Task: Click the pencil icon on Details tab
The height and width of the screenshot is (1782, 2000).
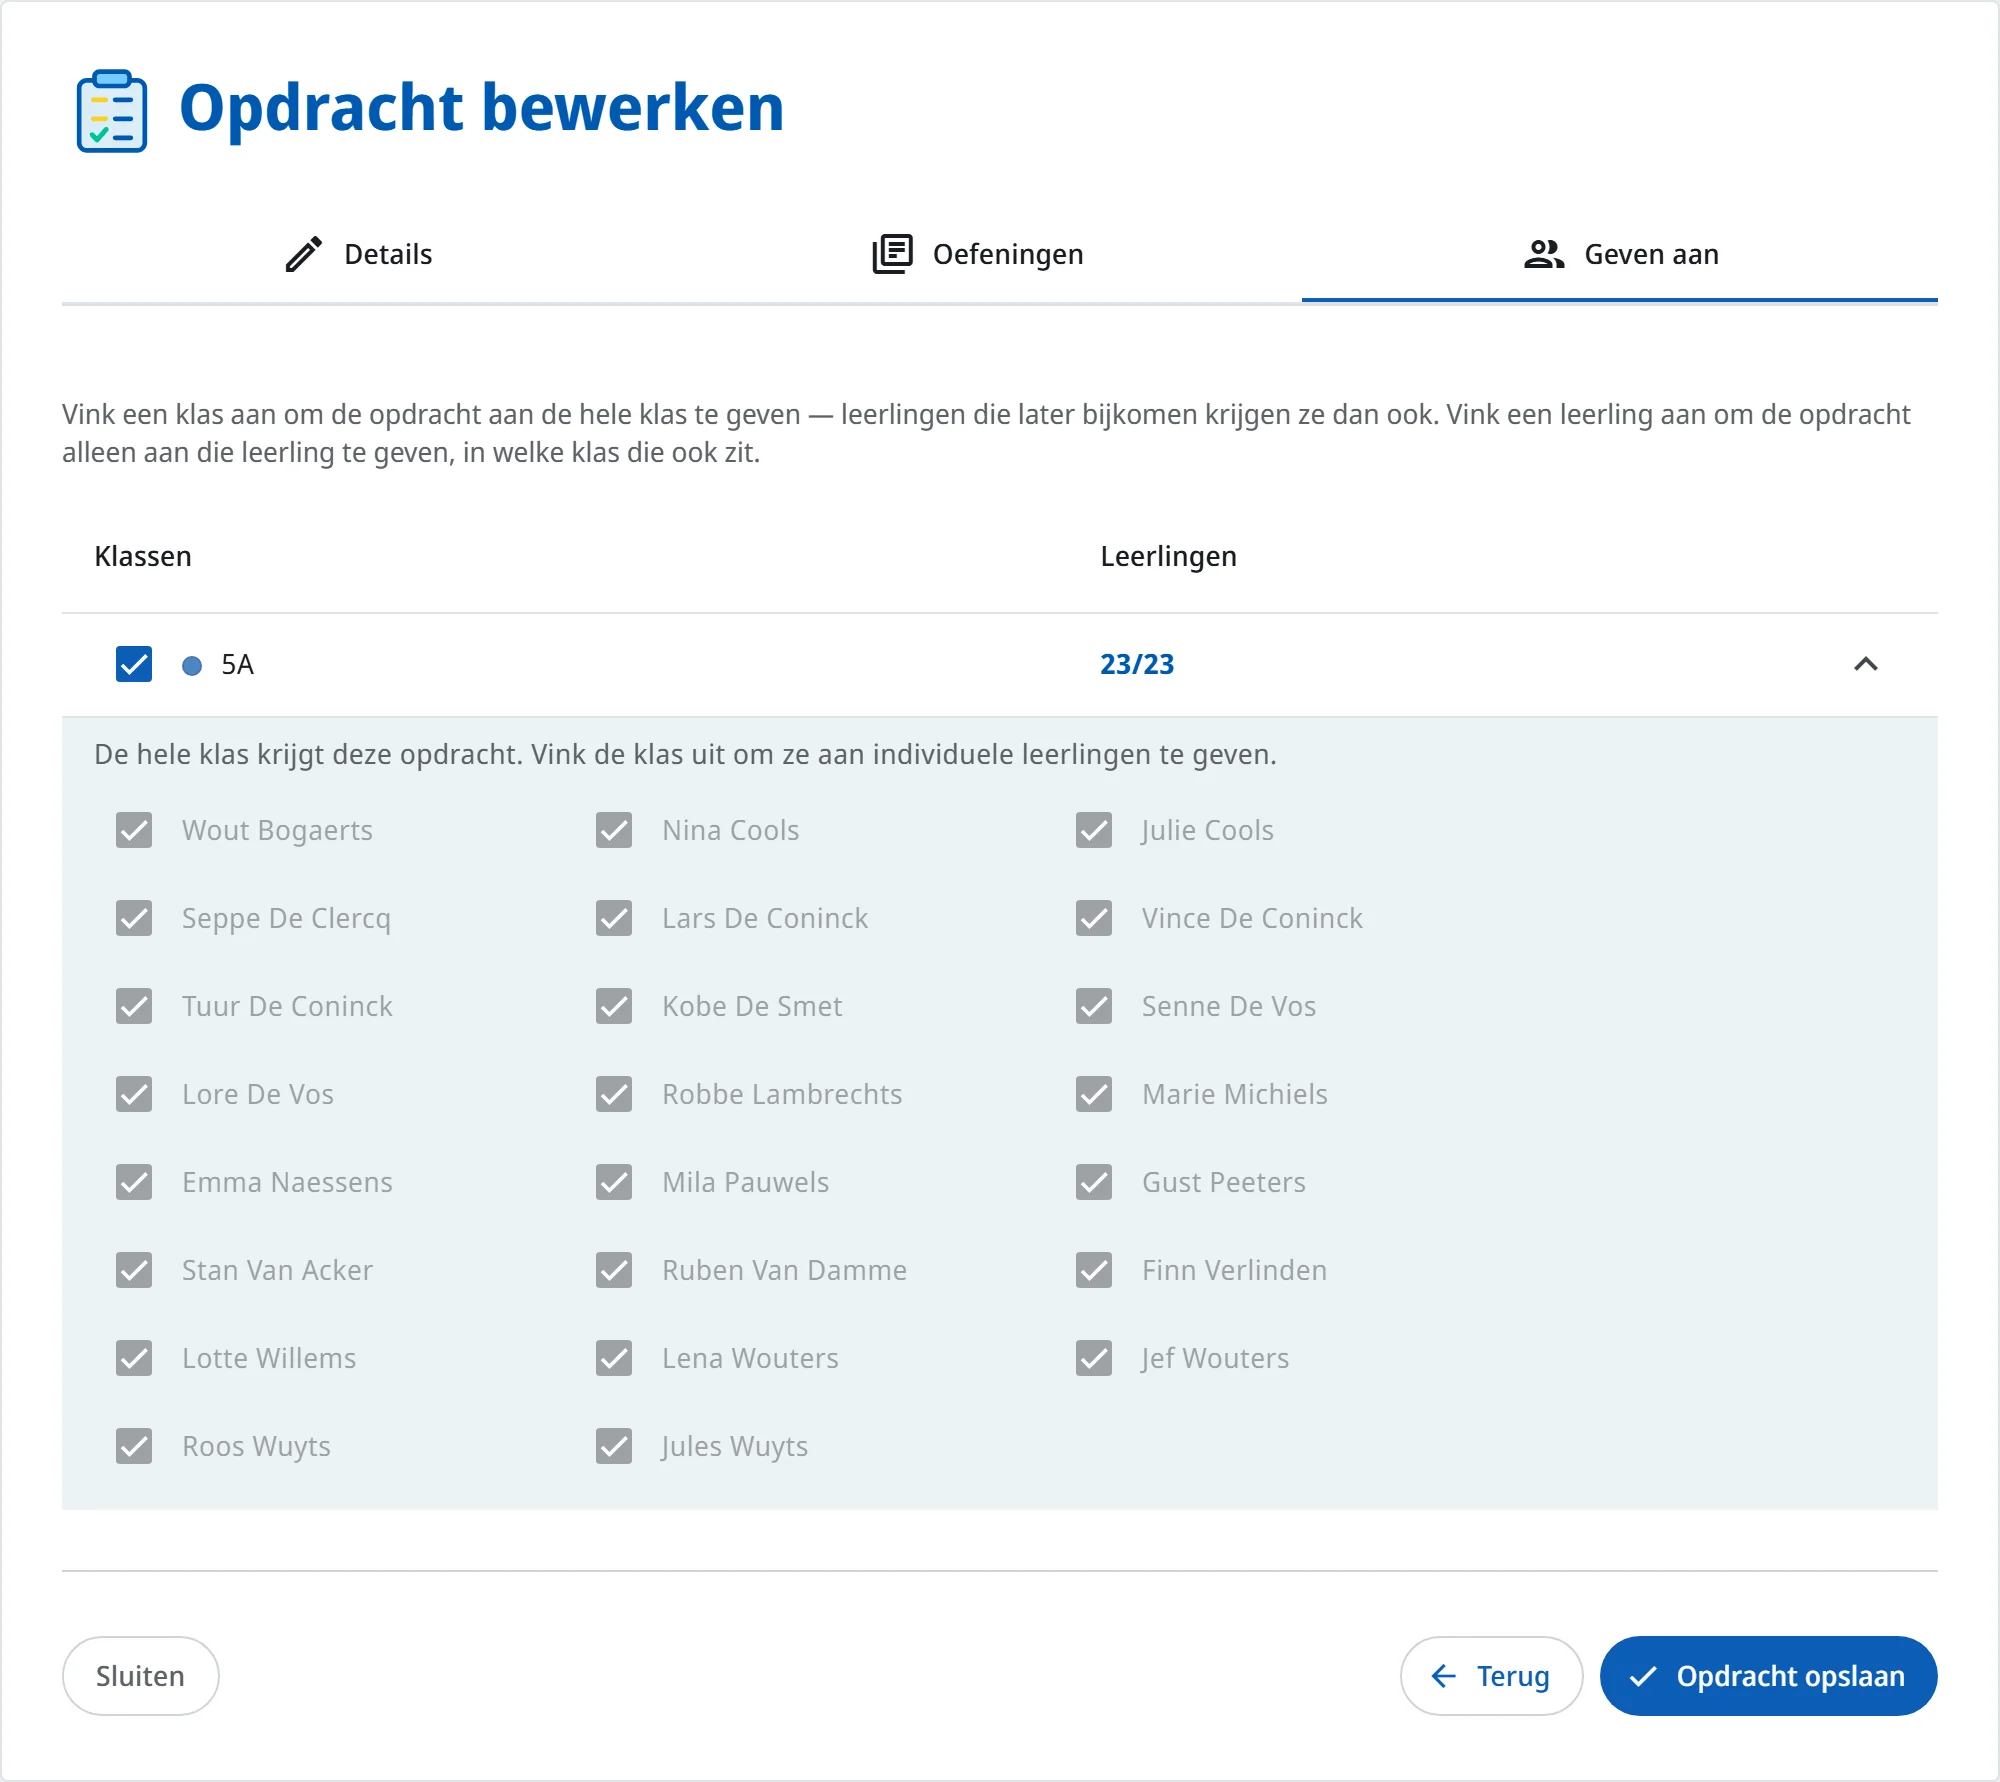Action: [x=304, y=254]
